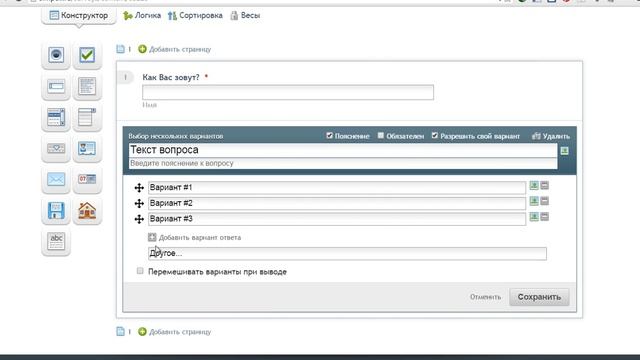Click green add icon beside Вариант #1
Viewport: 640px width, 360px height.
tap(534, 186)
